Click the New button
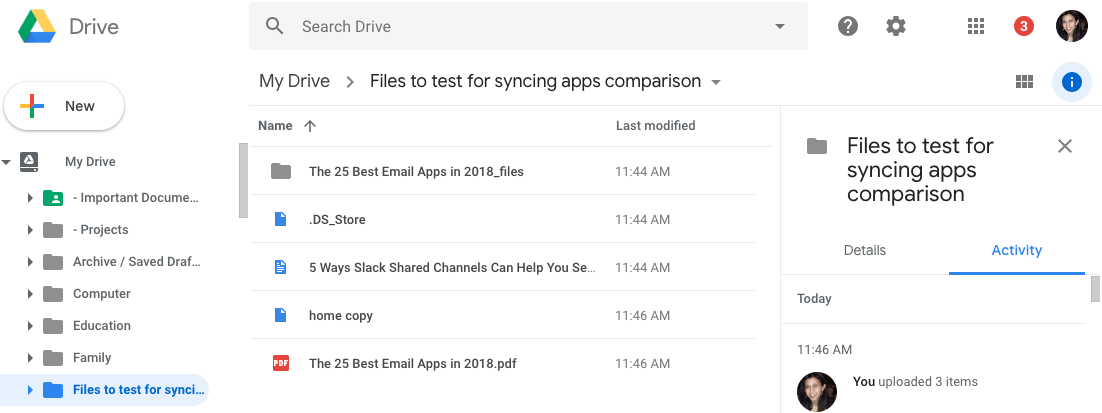This screenshot has height=413, width=1102. point(64,106)
